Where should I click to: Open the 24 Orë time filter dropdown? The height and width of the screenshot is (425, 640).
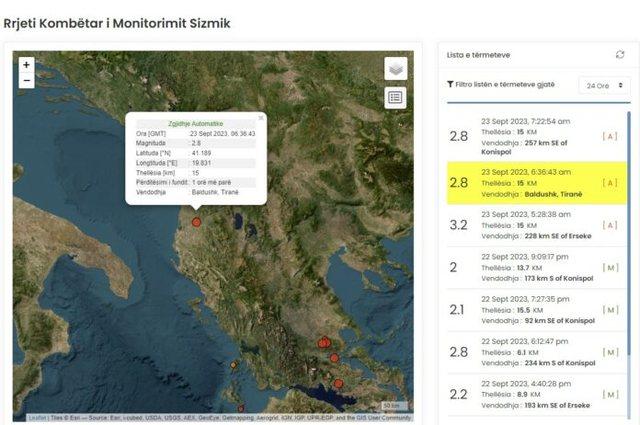(x=604, y=86)
